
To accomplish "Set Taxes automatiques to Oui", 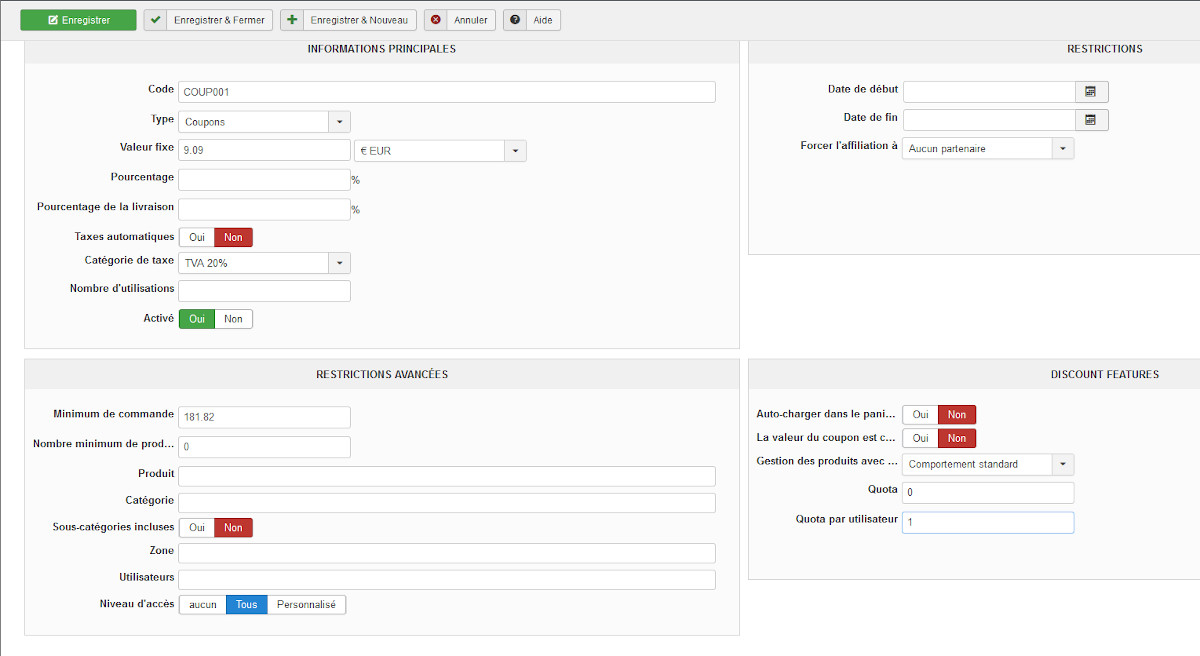I will click(x=196, y=238).
